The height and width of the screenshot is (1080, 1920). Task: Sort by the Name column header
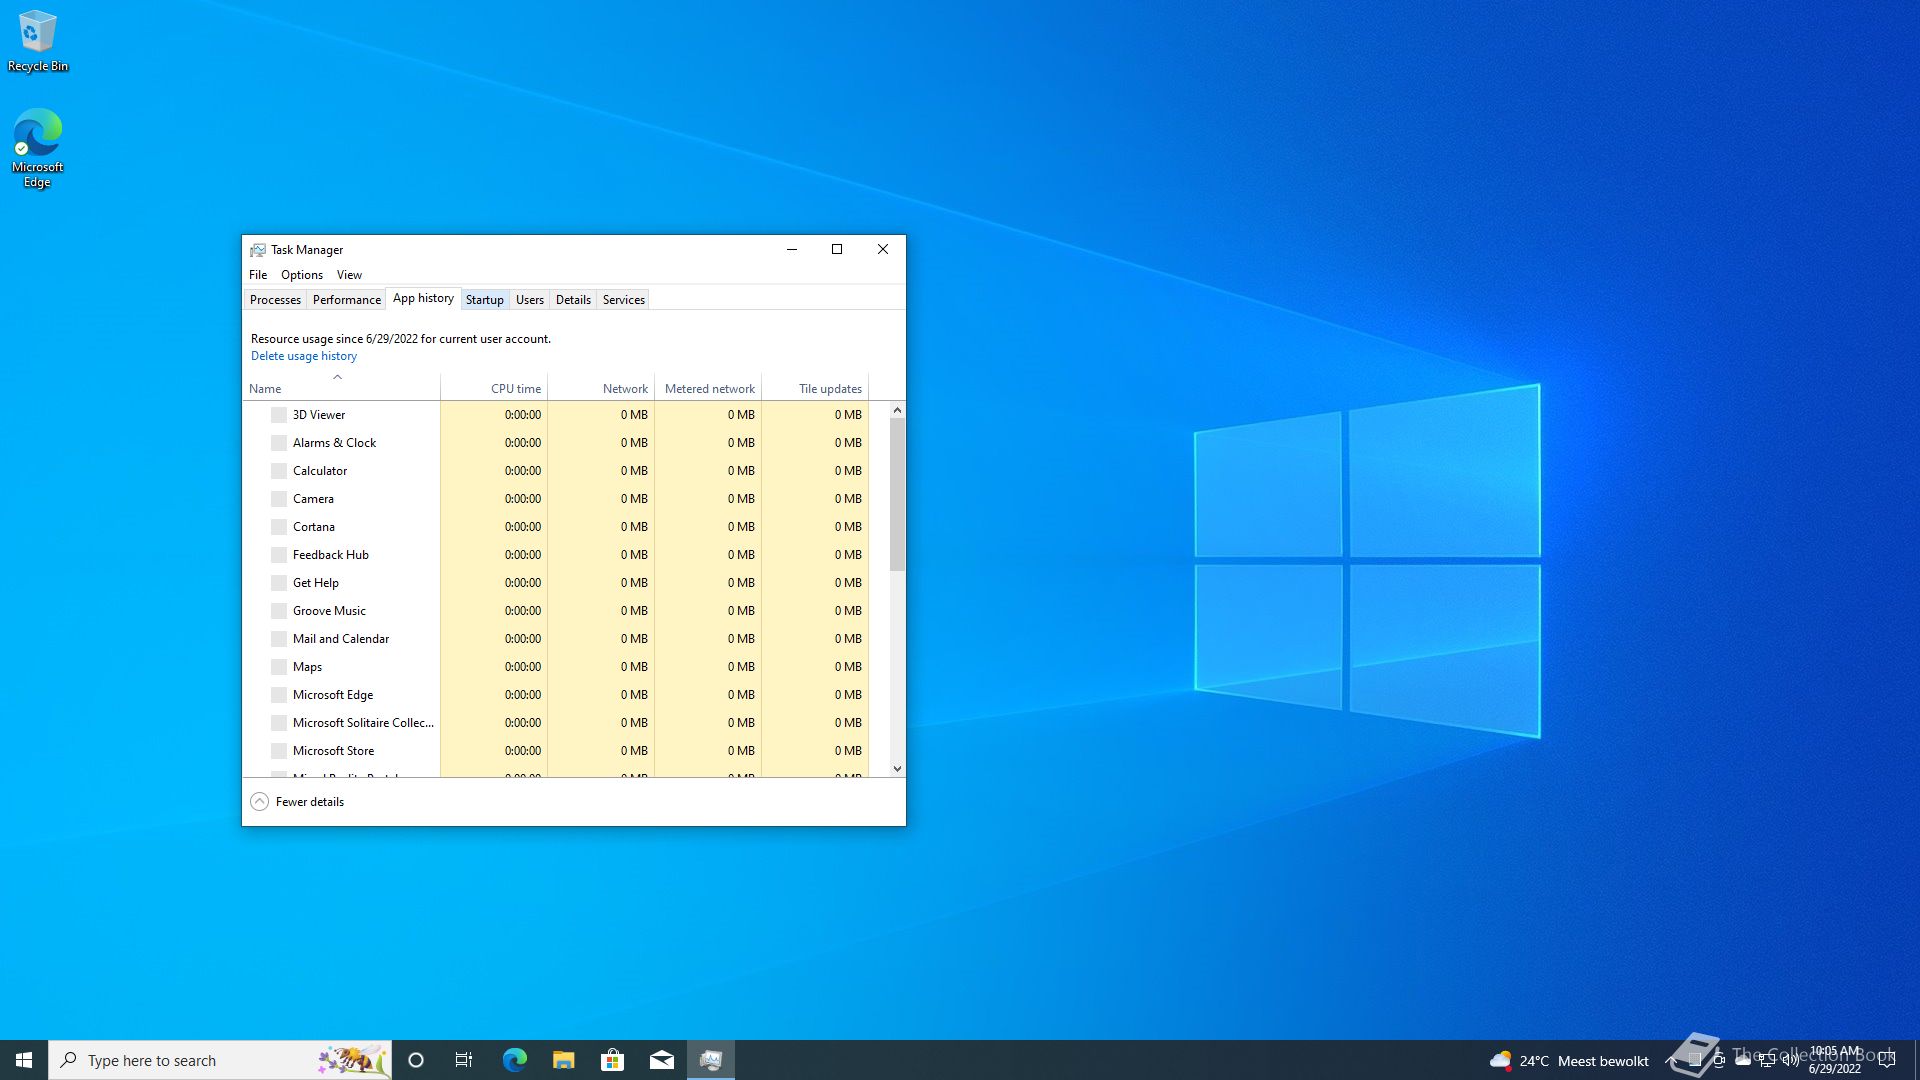[x=341, y=388]
